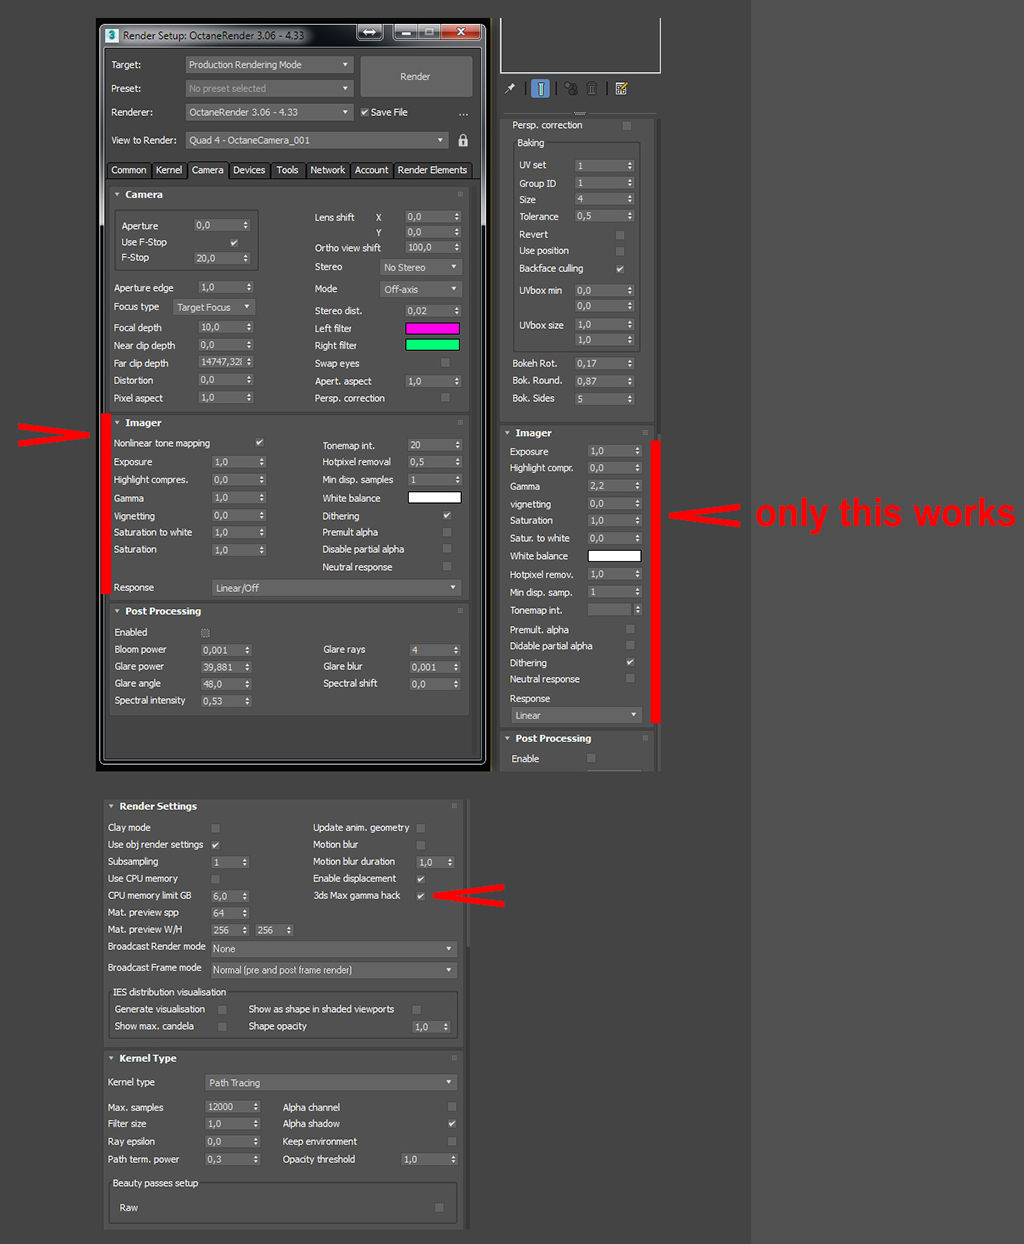Switch to the Account tab
1024x1244 pixels.
point(371,170)
